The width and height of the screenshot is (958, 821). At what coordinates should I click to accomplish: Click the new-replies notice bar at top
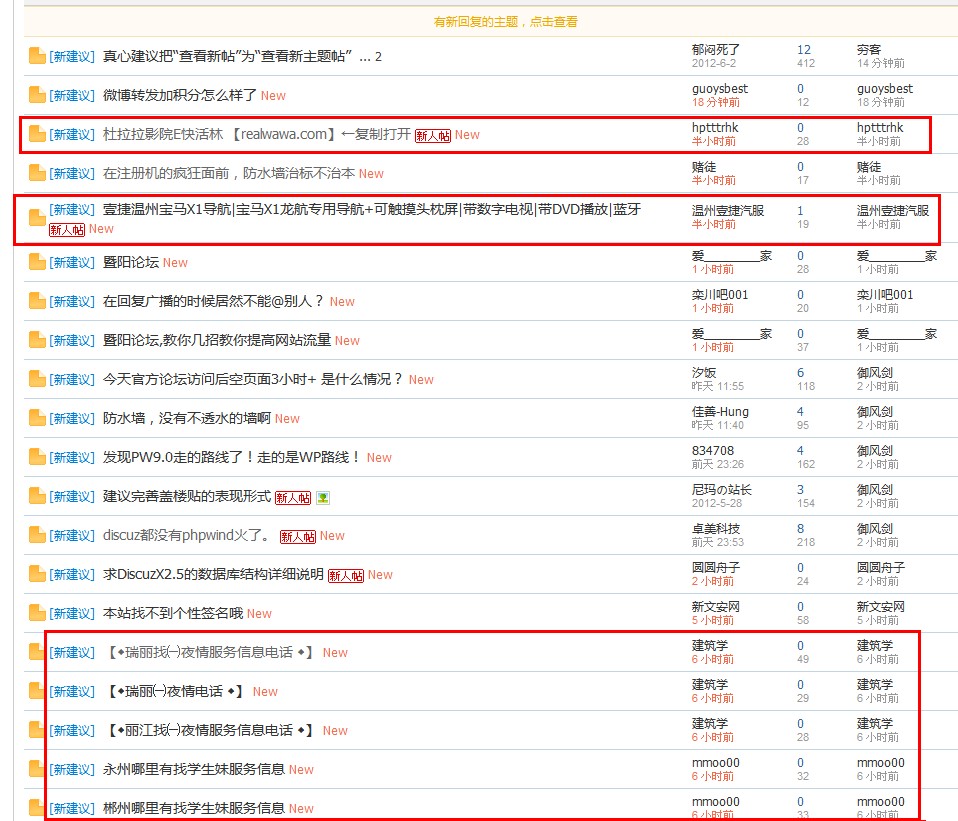[x=505, y=22]
